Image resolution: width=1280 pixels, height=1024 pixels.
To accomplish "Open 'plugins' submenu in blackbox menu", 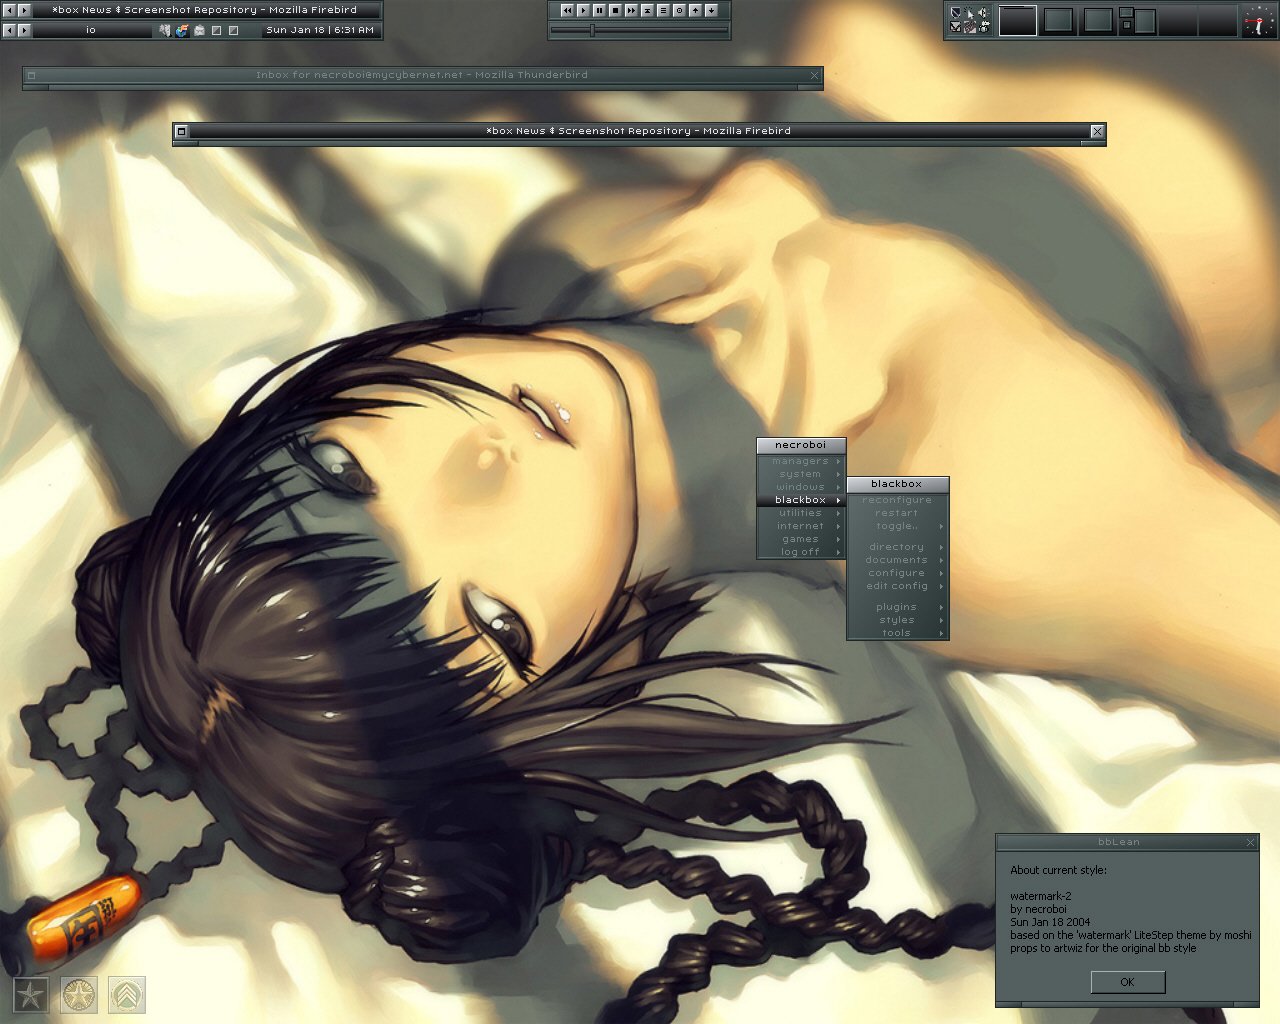I will [x=897, y=607].
